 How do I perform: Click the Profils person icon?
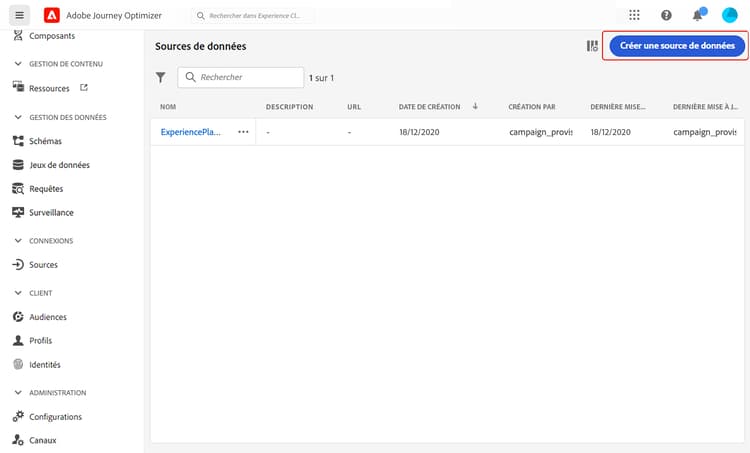(18, 340)
